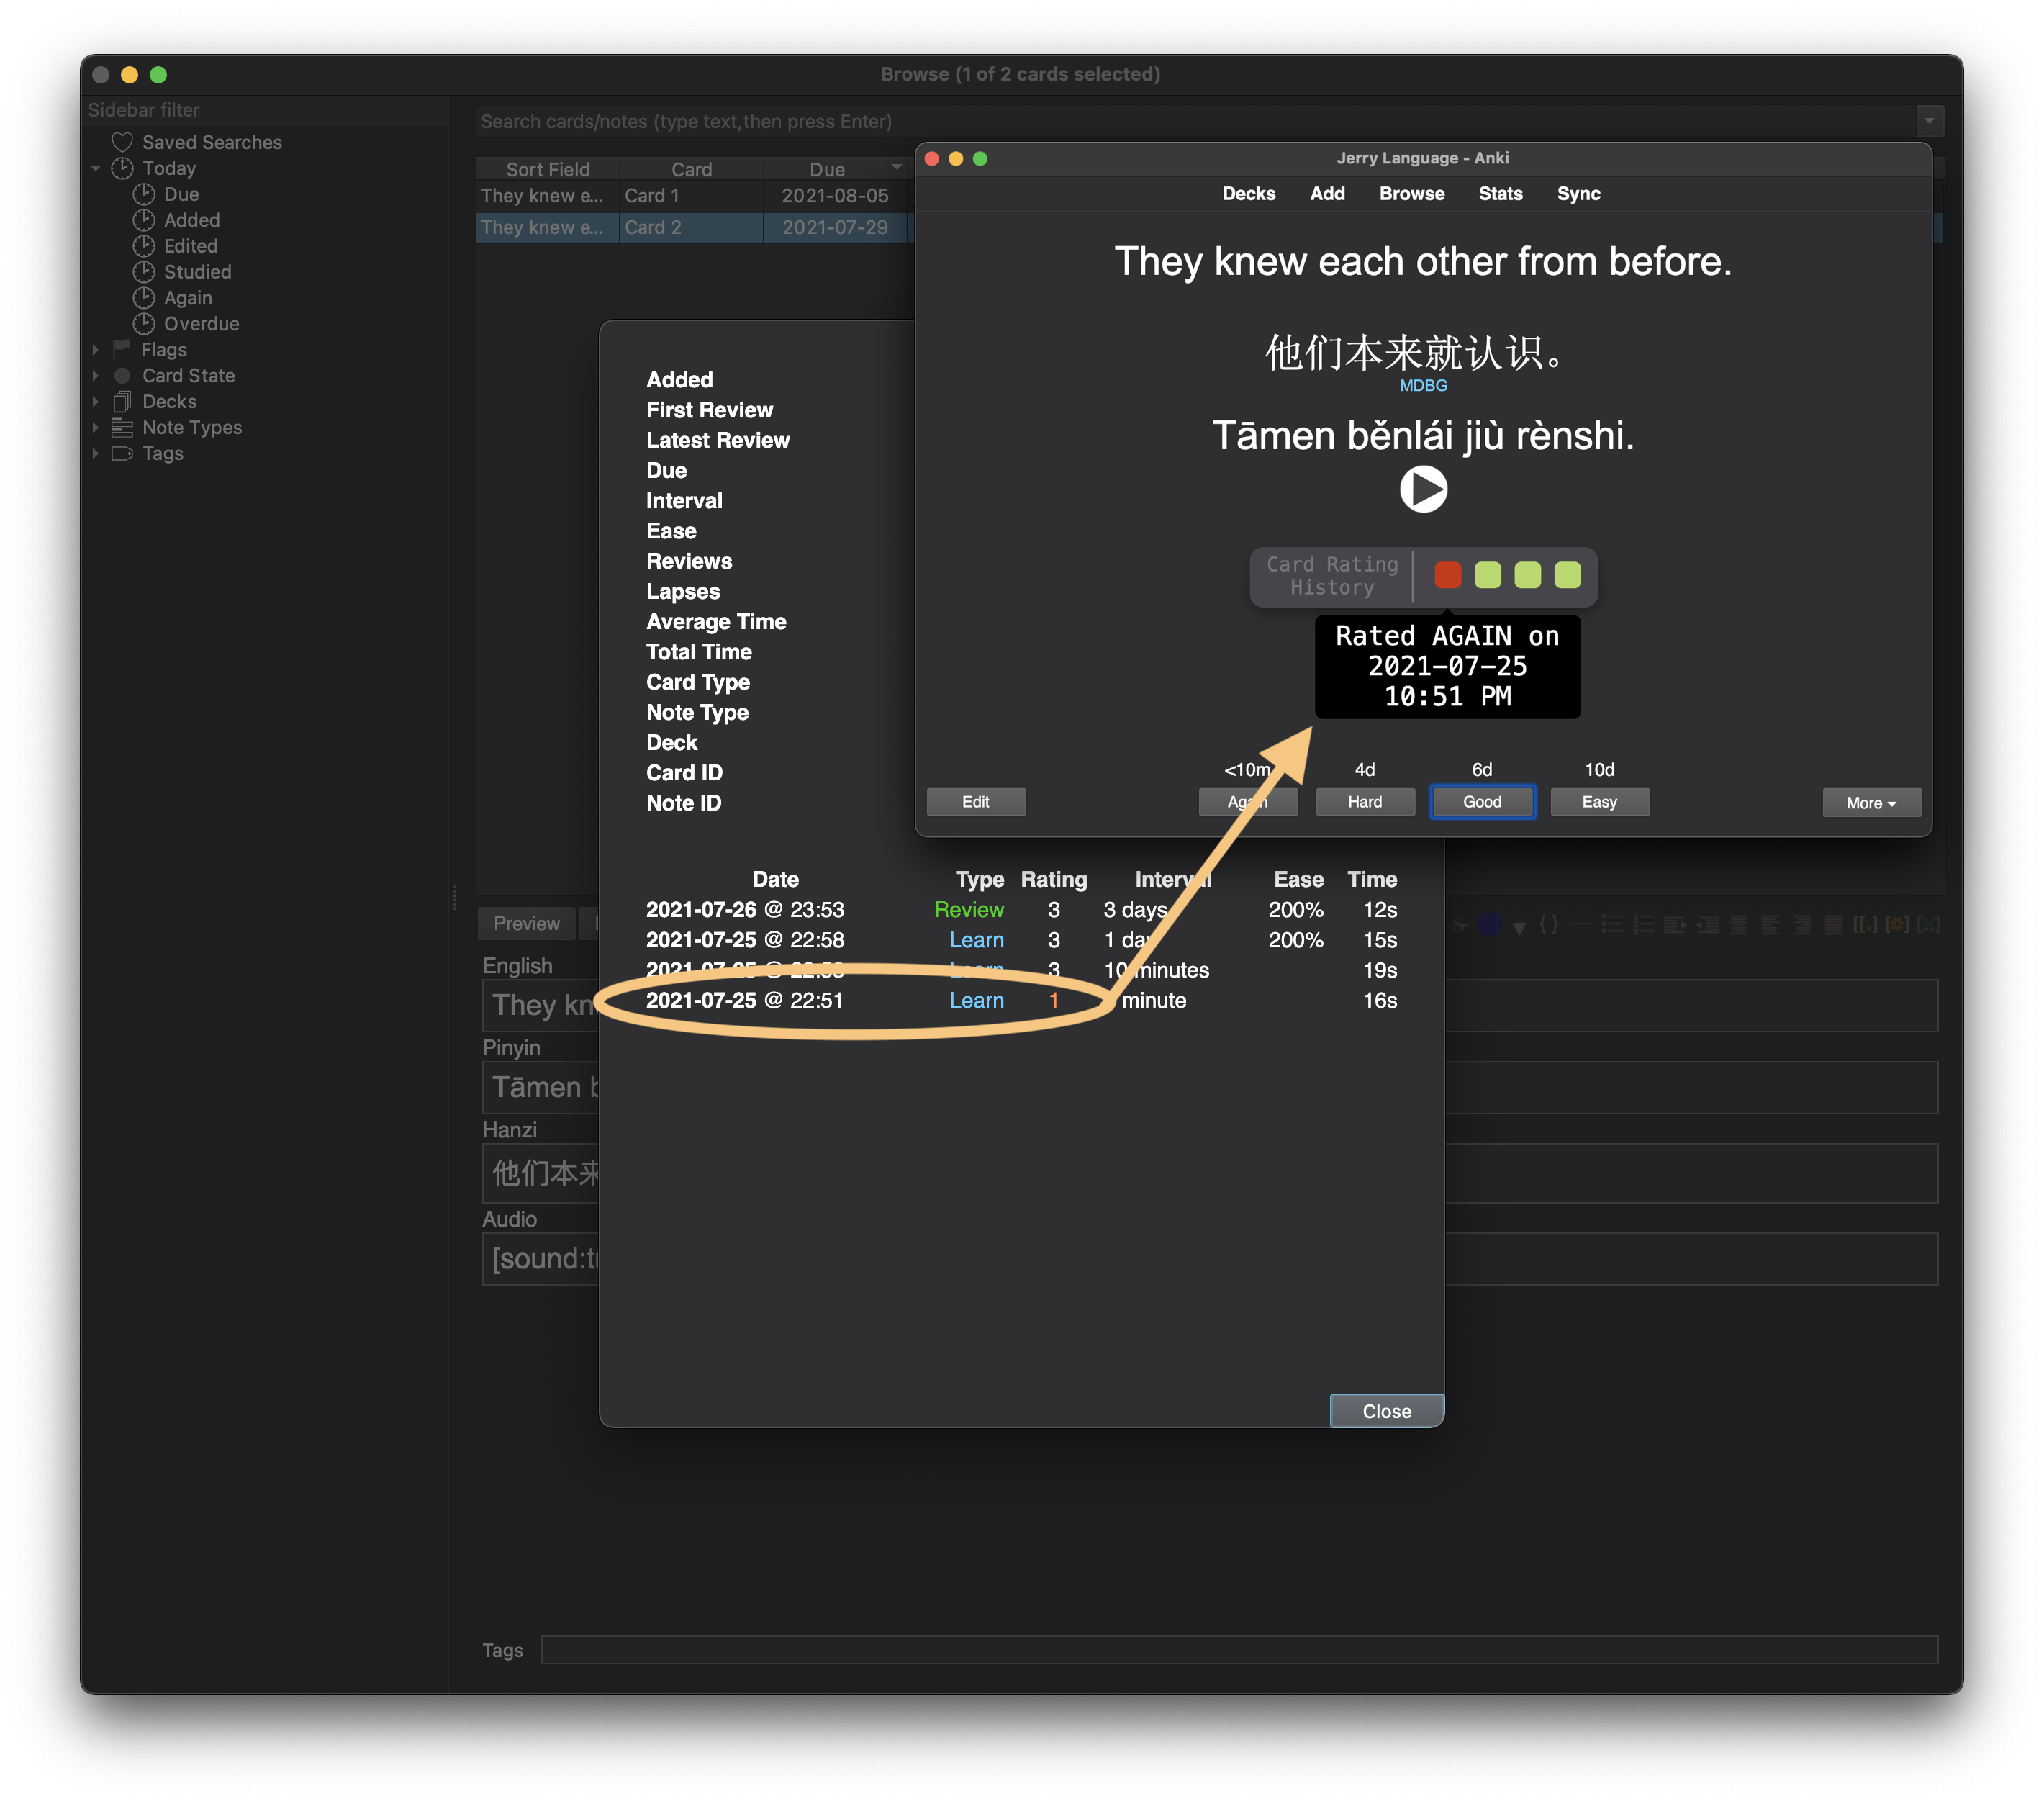
Task: Click the bulleted list formatting icon
Action: [1611, 925]
